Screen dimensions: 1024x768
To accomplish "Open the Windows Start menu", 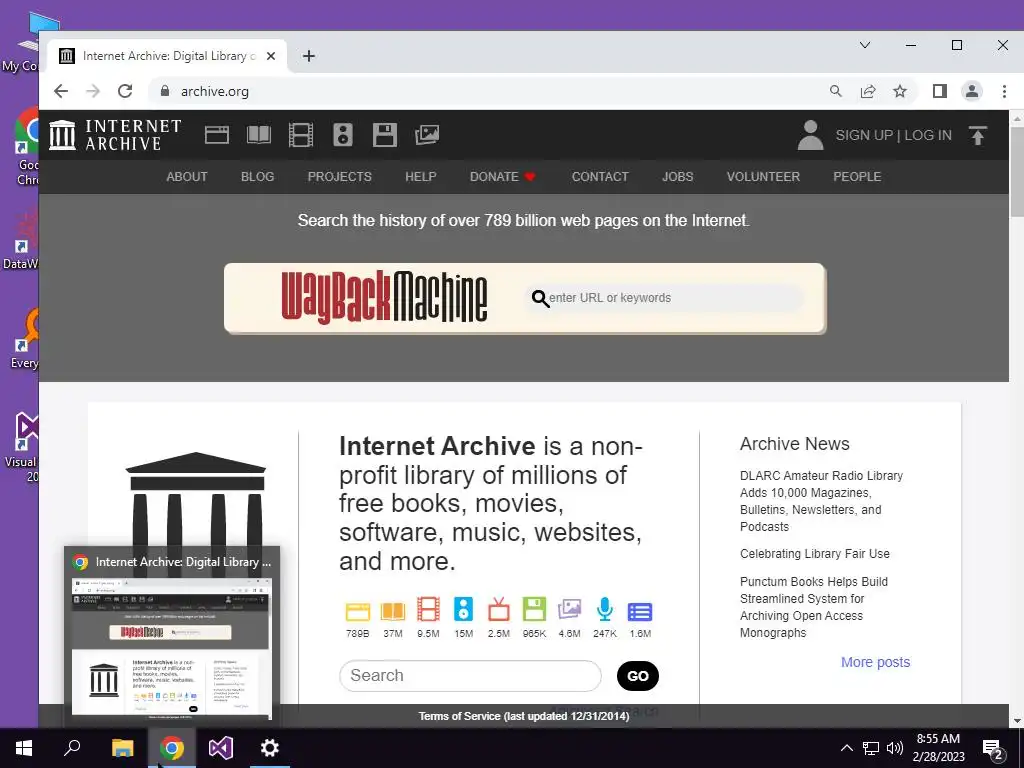I will (24, 748).
